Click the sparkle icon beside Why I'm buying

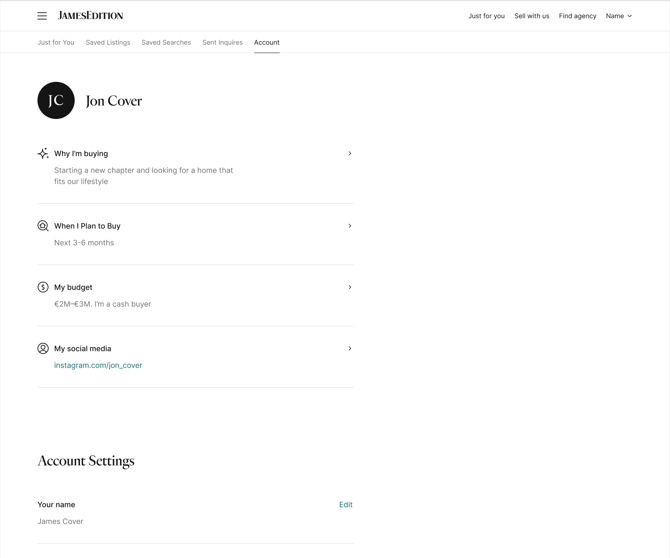(43, 154)
